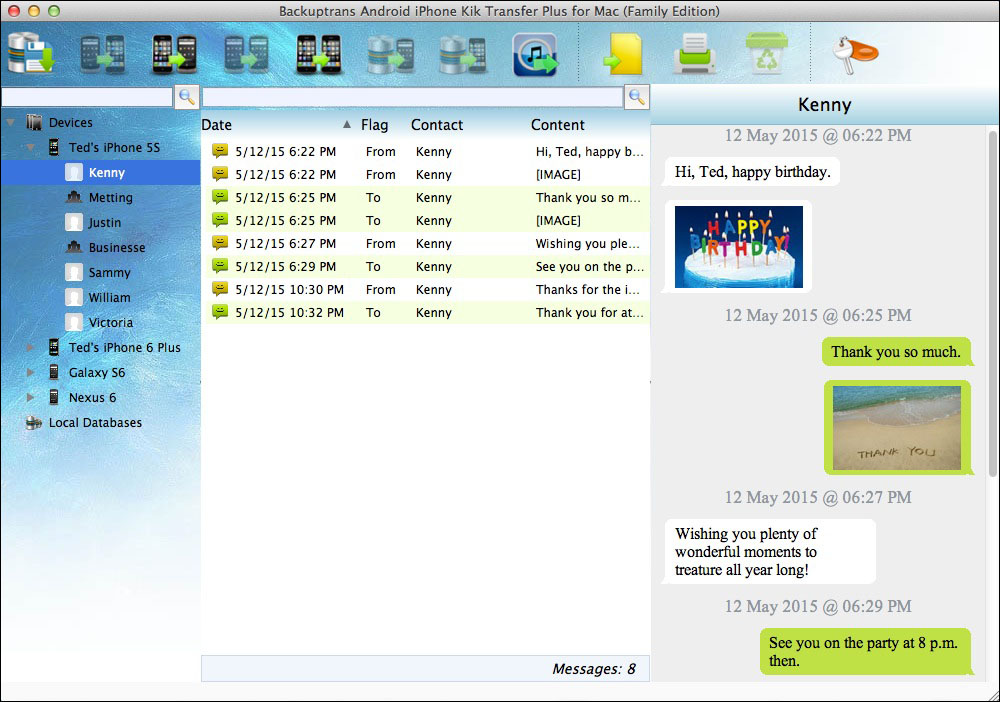Click the active iPhone-to-Android transfer toolbar icon
This screenshot has width=1000, height=702.
point(174,54)
